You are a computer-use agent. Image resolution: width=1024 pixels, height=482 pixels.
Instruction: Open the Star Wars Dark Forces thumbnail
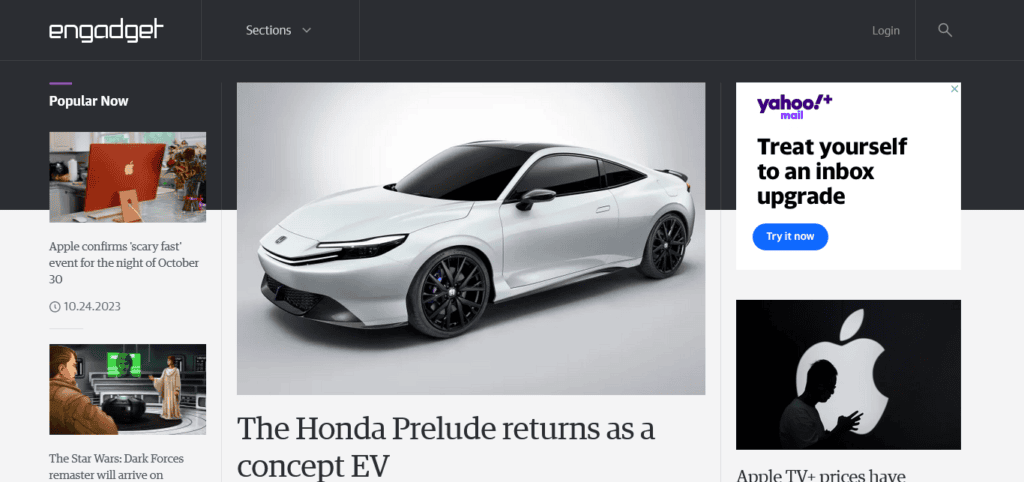(127, 389)
